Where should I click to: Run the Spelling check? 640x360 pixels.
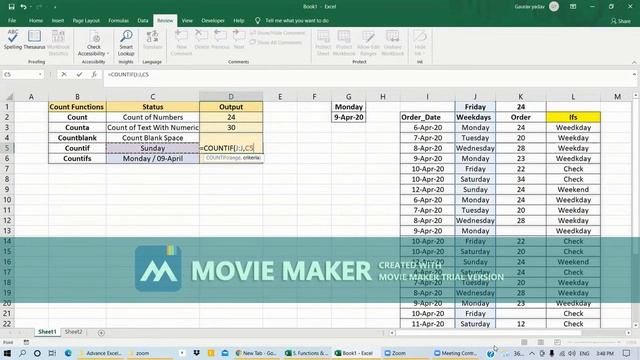point(13,40)
